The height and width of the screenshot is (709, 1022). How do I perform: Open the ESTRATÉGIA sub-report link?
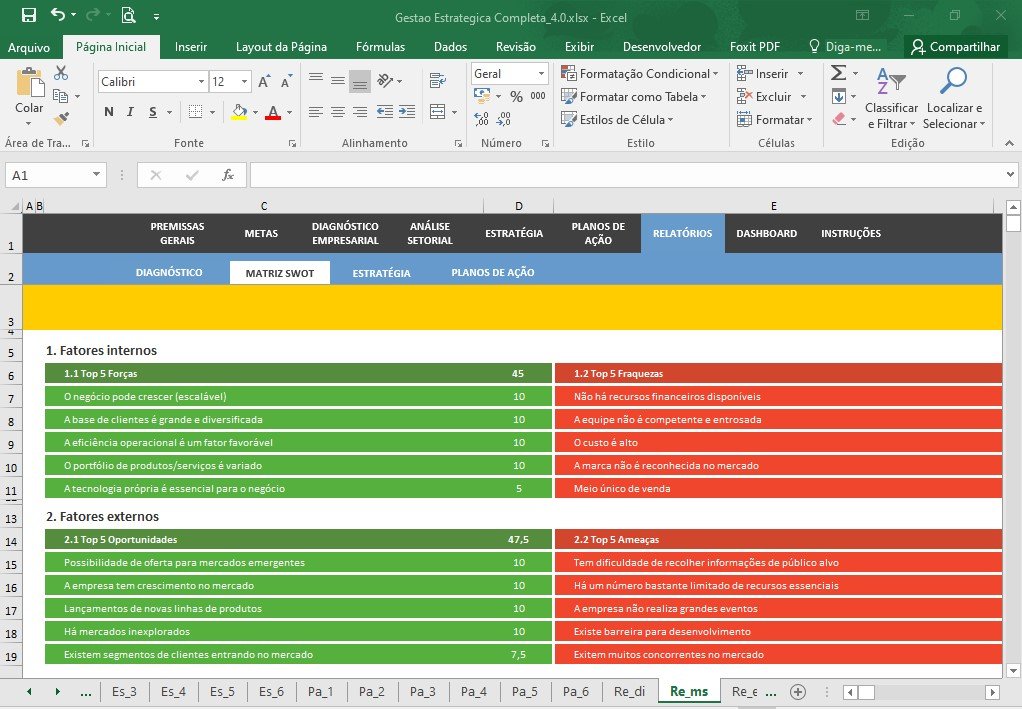pyautogui.click(x=381, y=273)
